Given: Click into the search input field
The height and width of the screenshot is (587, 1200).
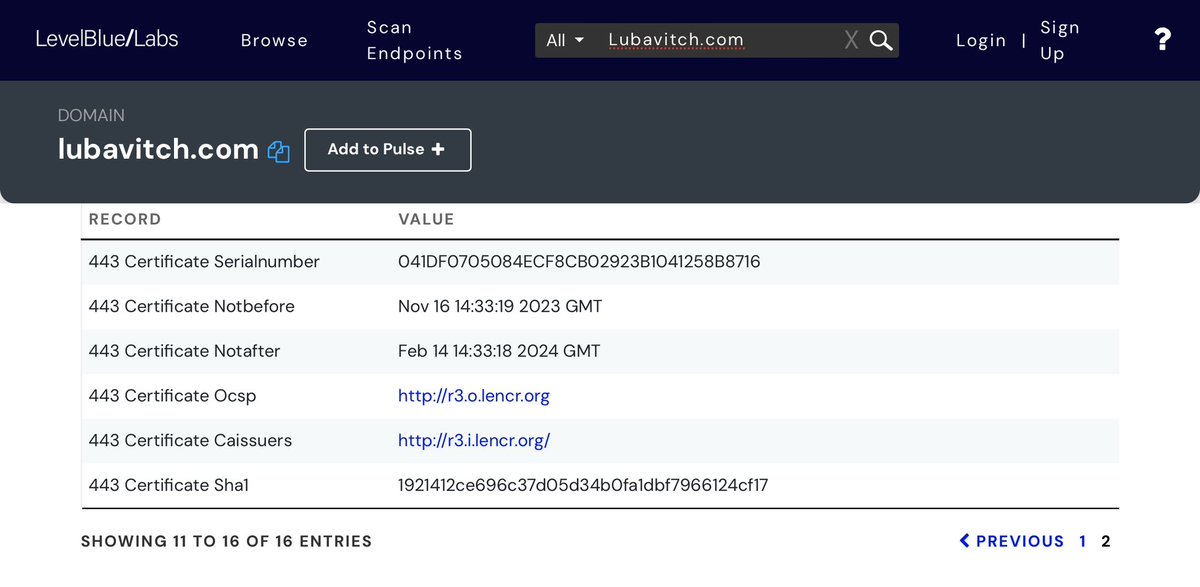Looking at the screenshot, I should point(720,40).
